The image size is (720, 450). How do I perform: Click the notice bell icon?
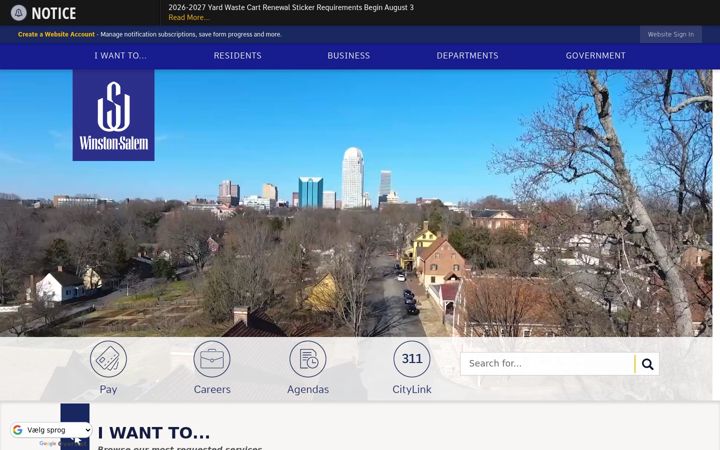click(x=18, y=13)
